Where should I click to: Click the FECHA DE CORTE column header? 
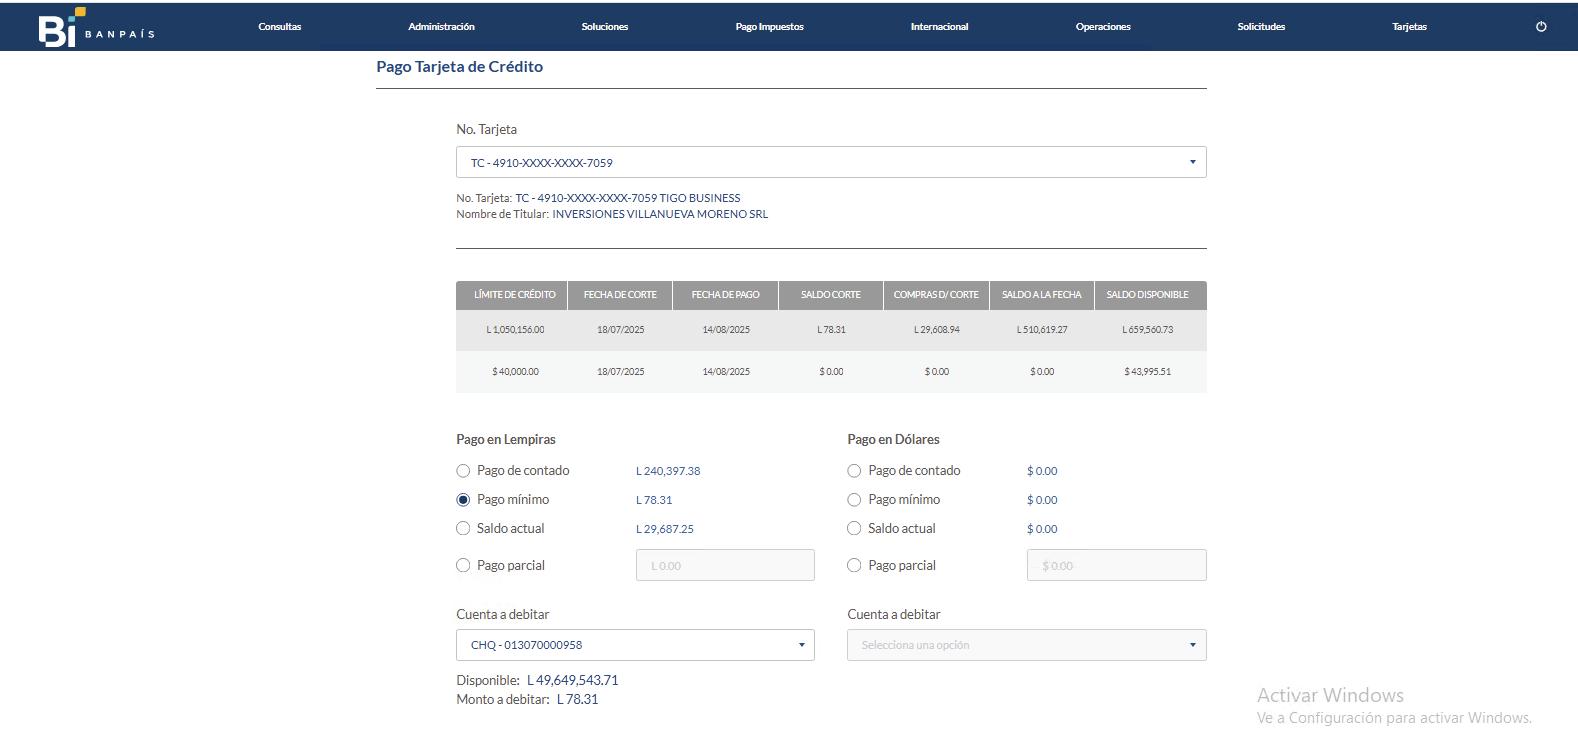pyautogui.click(x=620, y=295)
